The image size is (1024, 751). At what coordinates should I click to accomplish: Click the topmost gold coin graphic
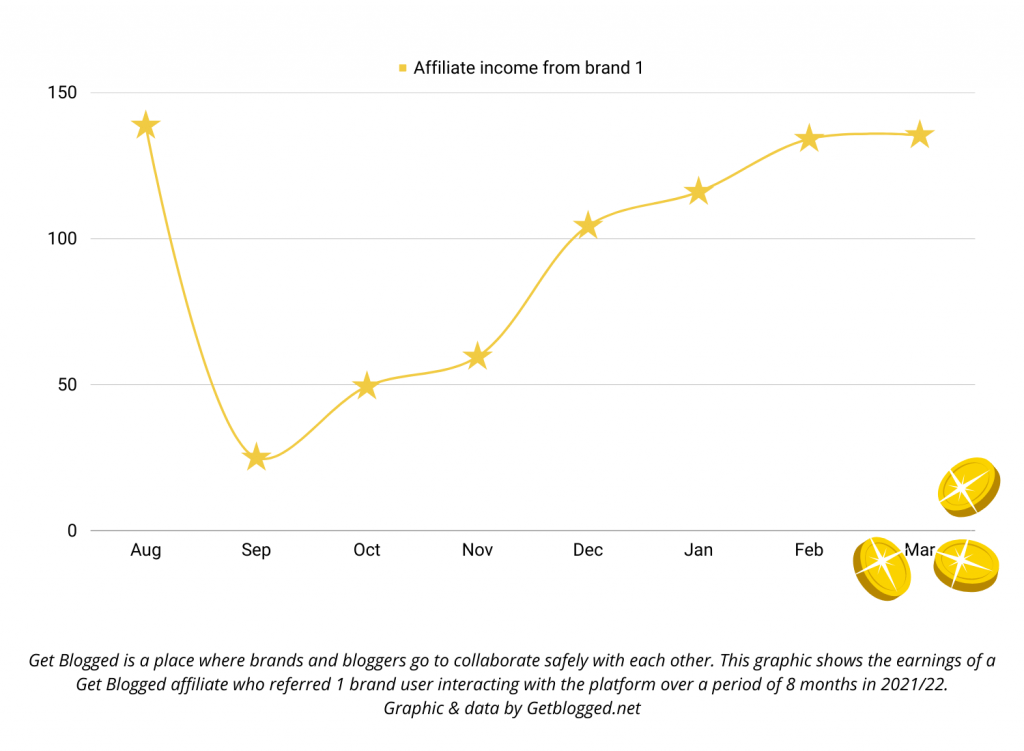(967, 486)
